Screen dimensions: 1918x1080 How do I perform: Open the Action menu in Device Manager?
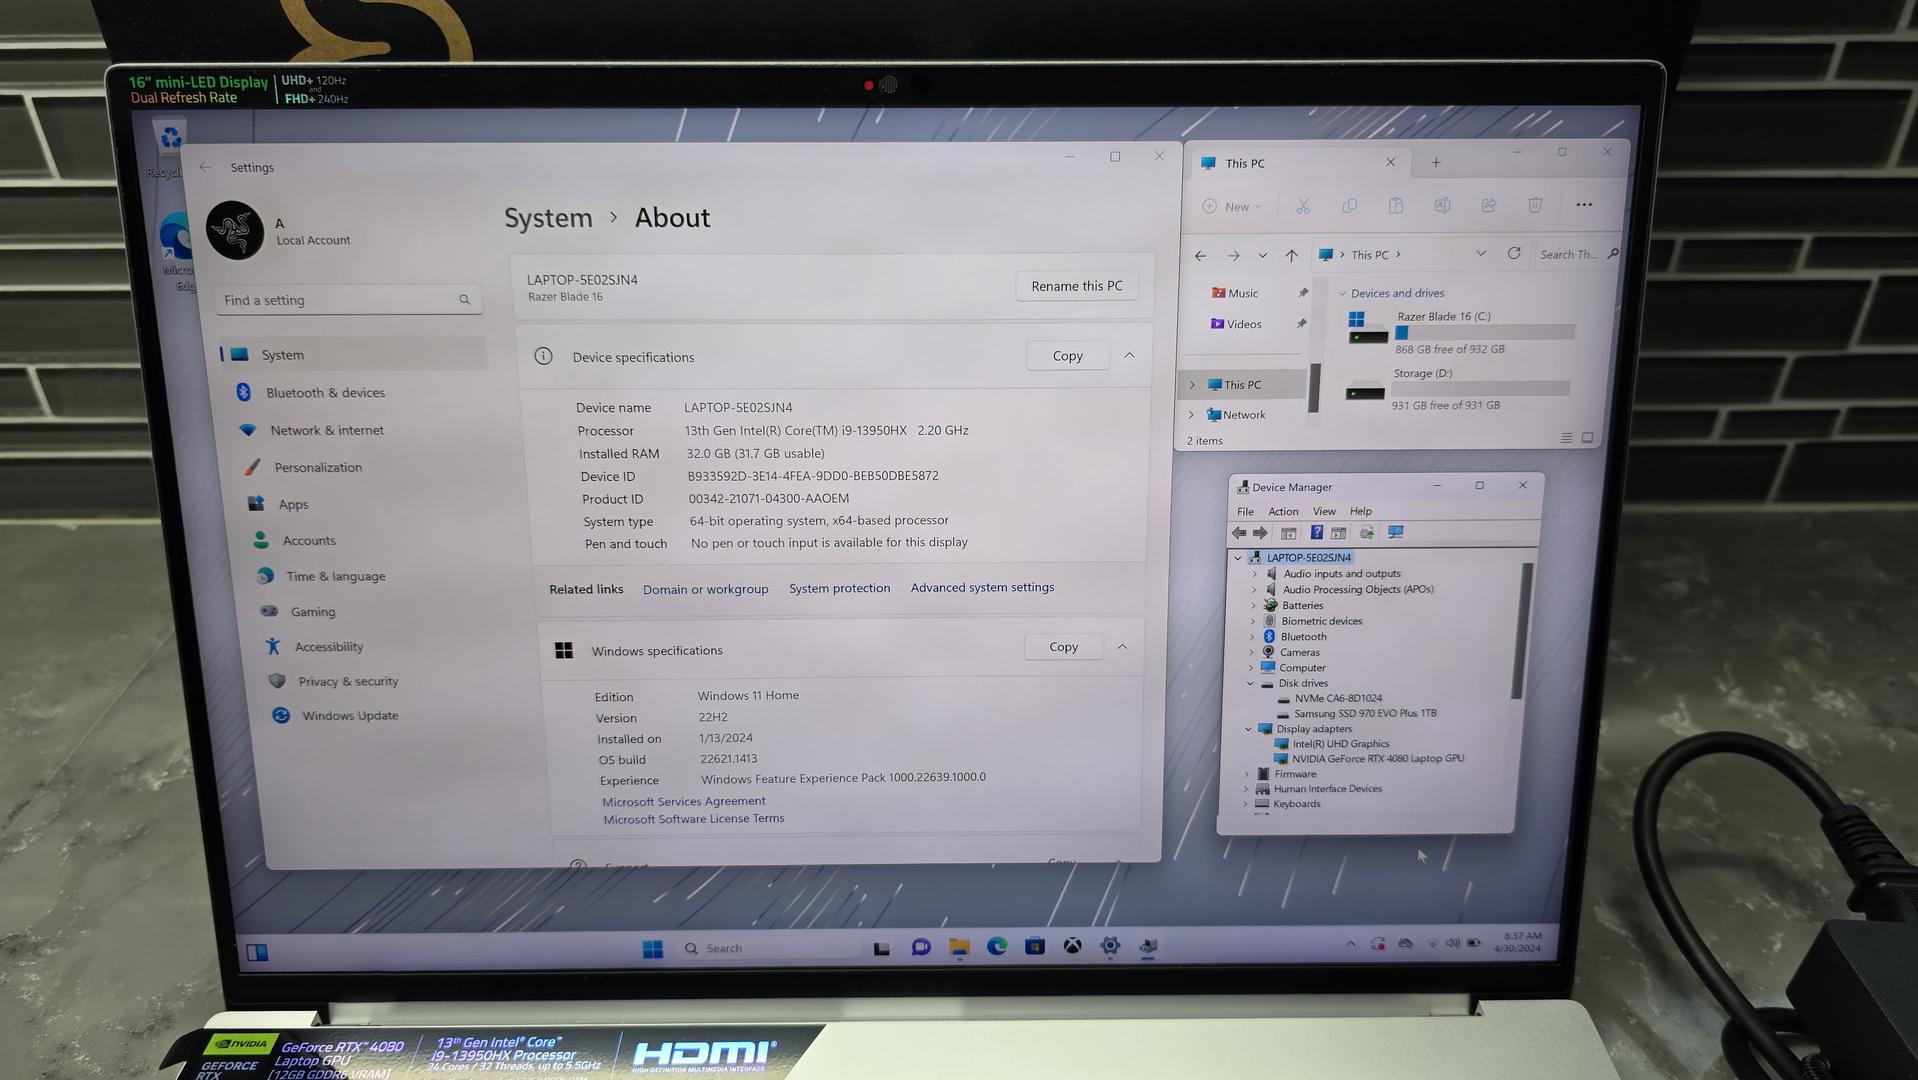click(x=1283, y=511)
